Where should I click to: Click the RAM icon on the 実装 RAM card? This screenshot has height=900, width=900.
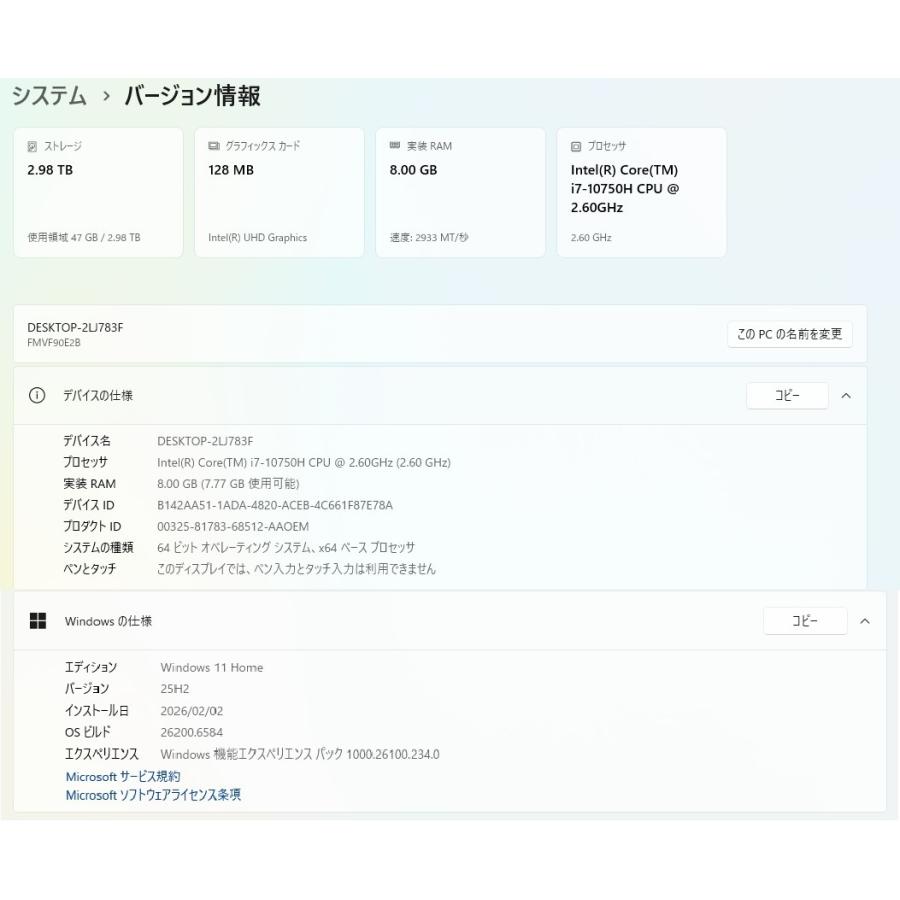(393, 145)
